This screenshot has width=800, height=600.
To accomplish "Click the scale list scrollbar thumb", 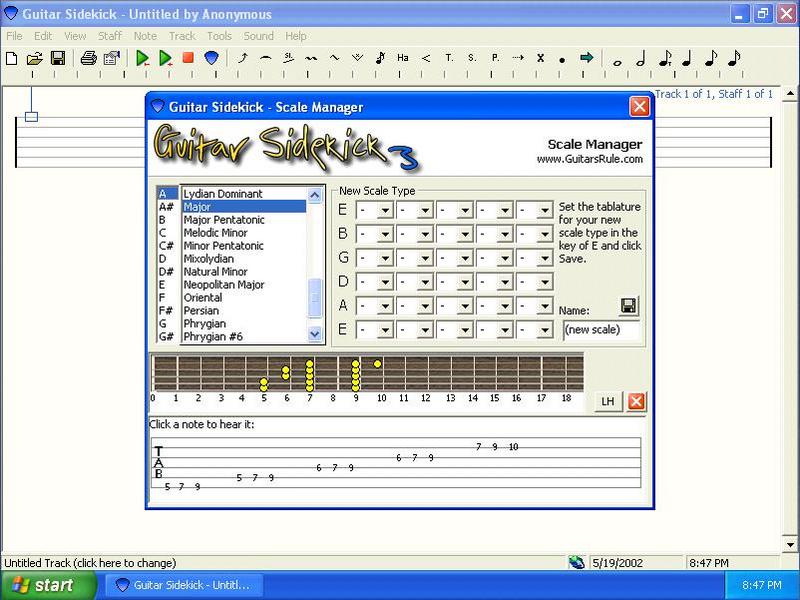I will [x=315, y=298].
